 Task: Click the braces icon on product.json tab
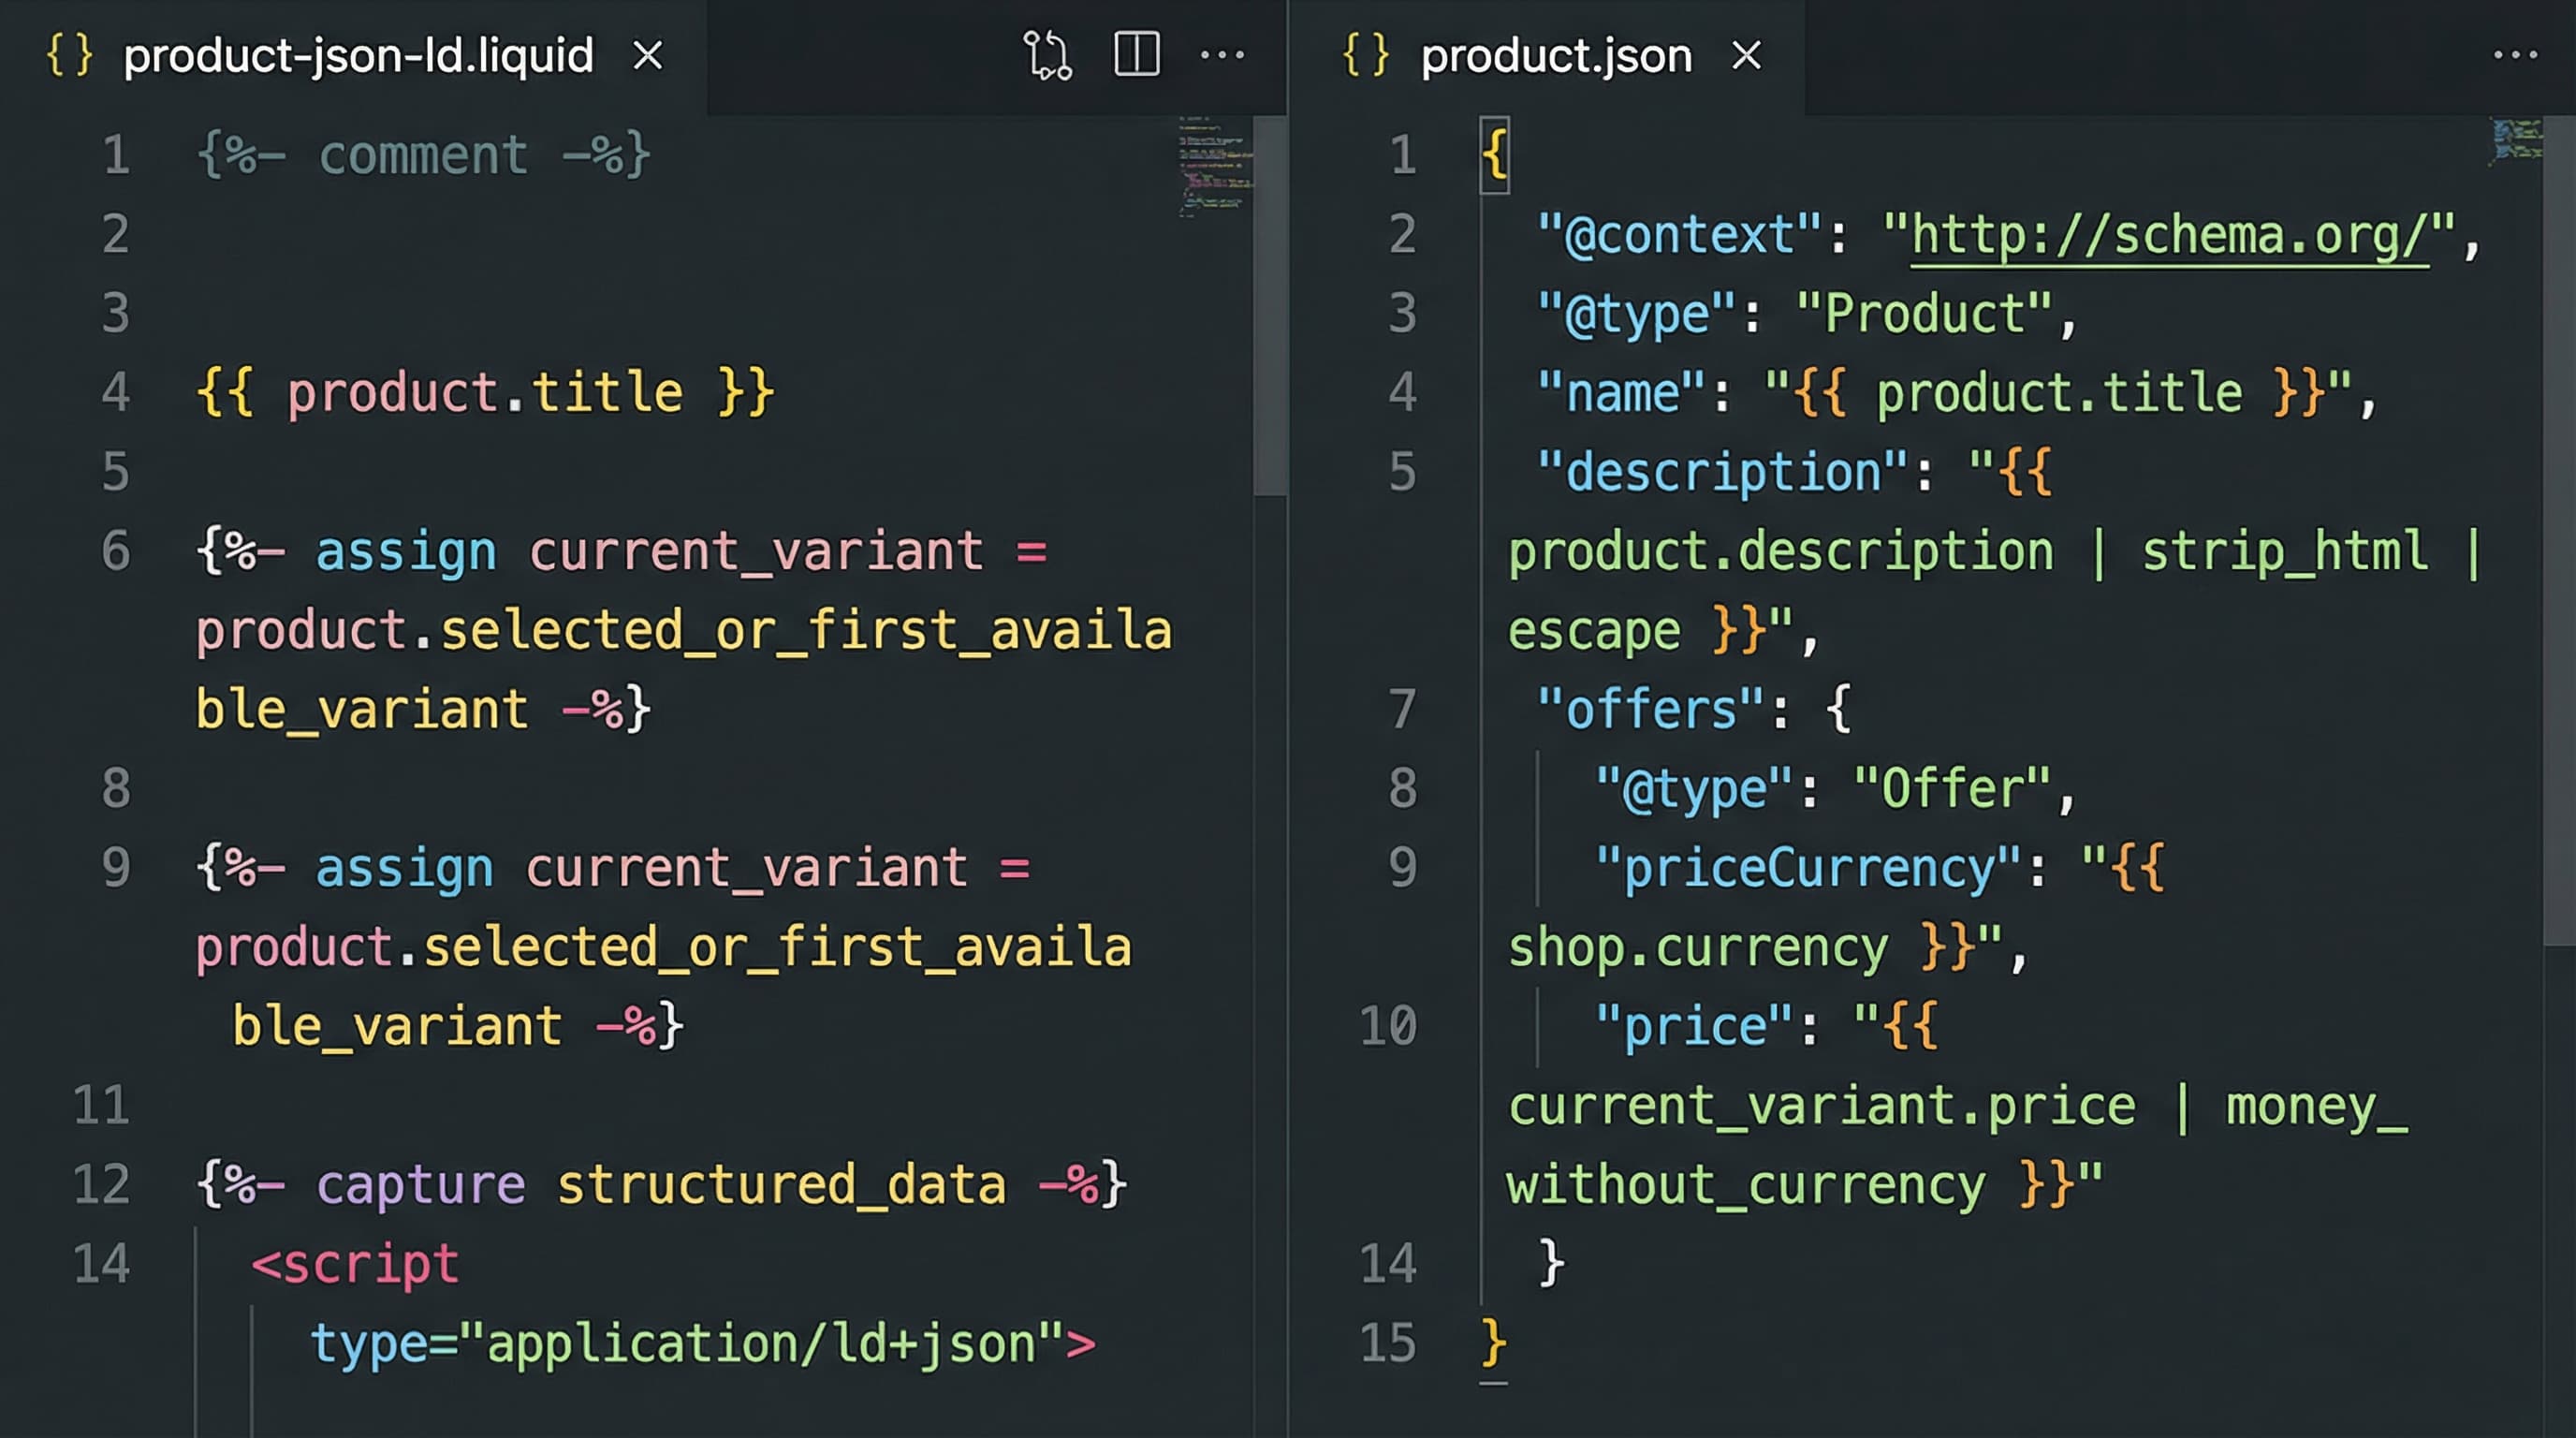(x=1366, y=55)
